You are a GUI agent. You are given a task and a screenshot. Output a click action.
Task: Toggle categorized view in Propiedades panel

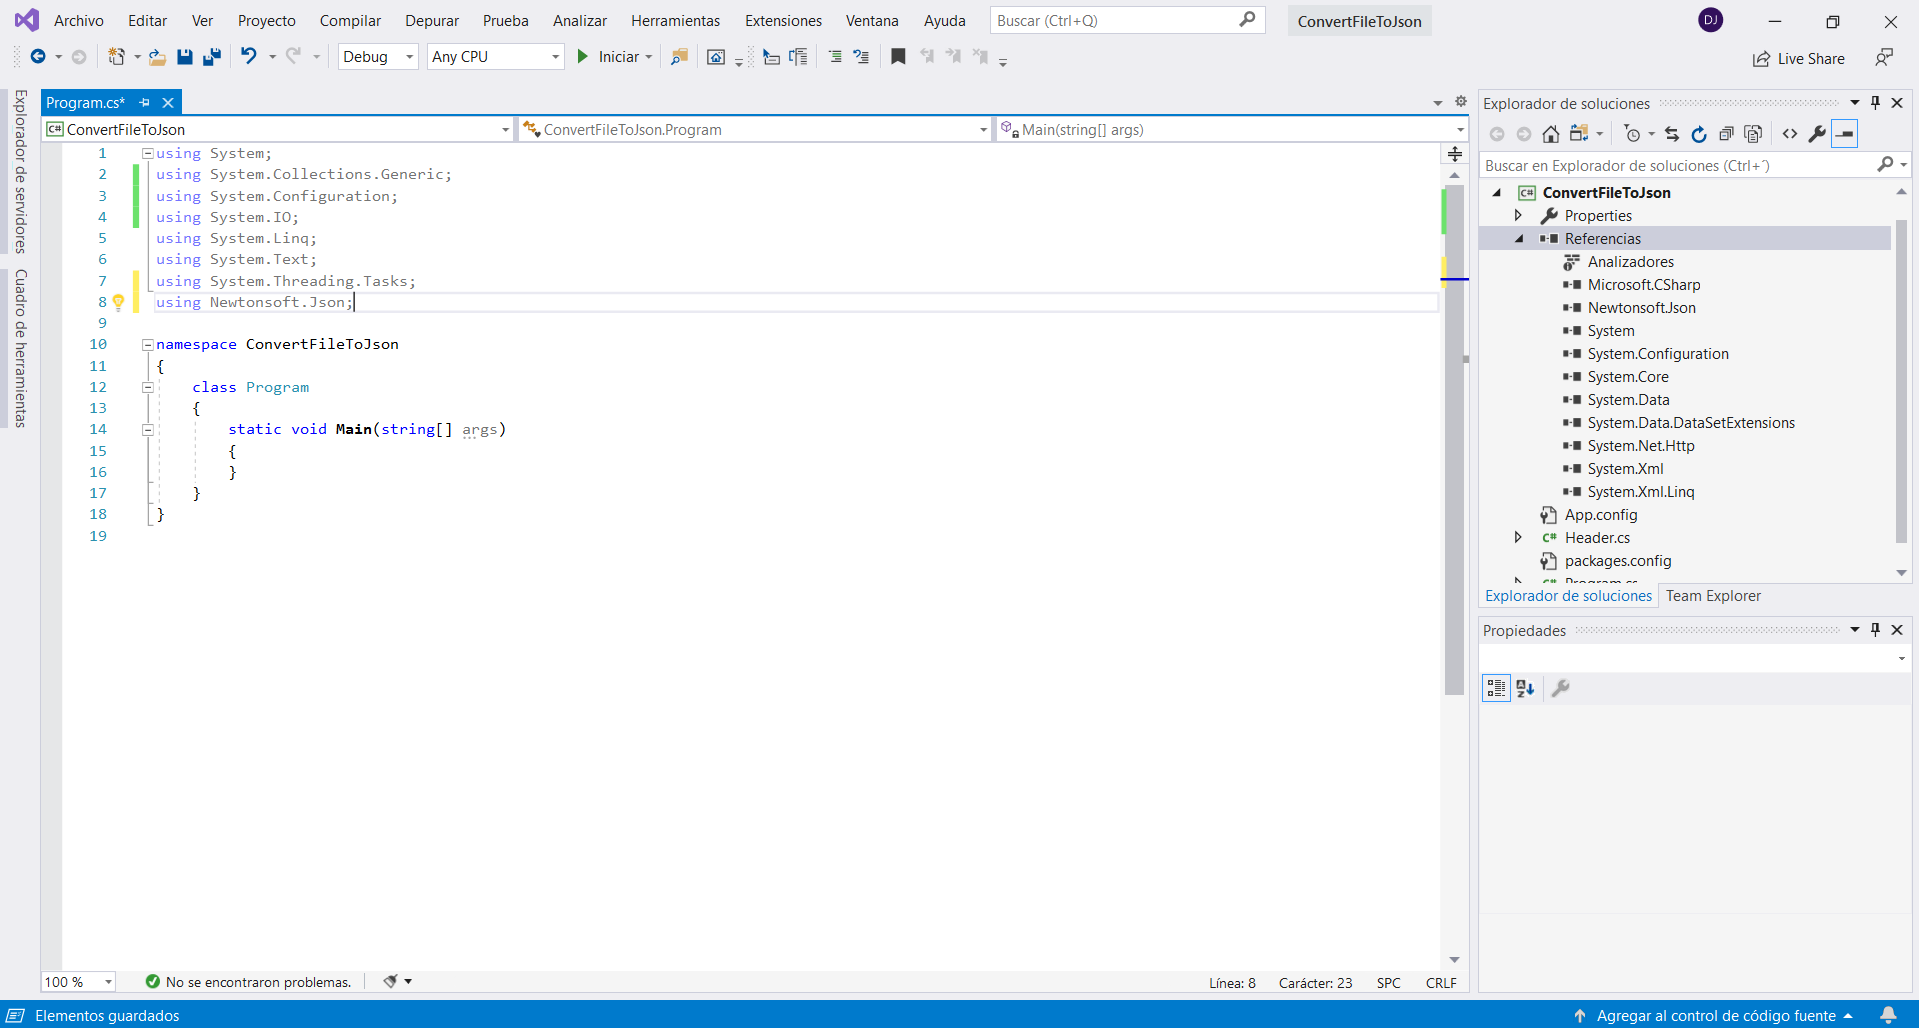pos(1496,688)
